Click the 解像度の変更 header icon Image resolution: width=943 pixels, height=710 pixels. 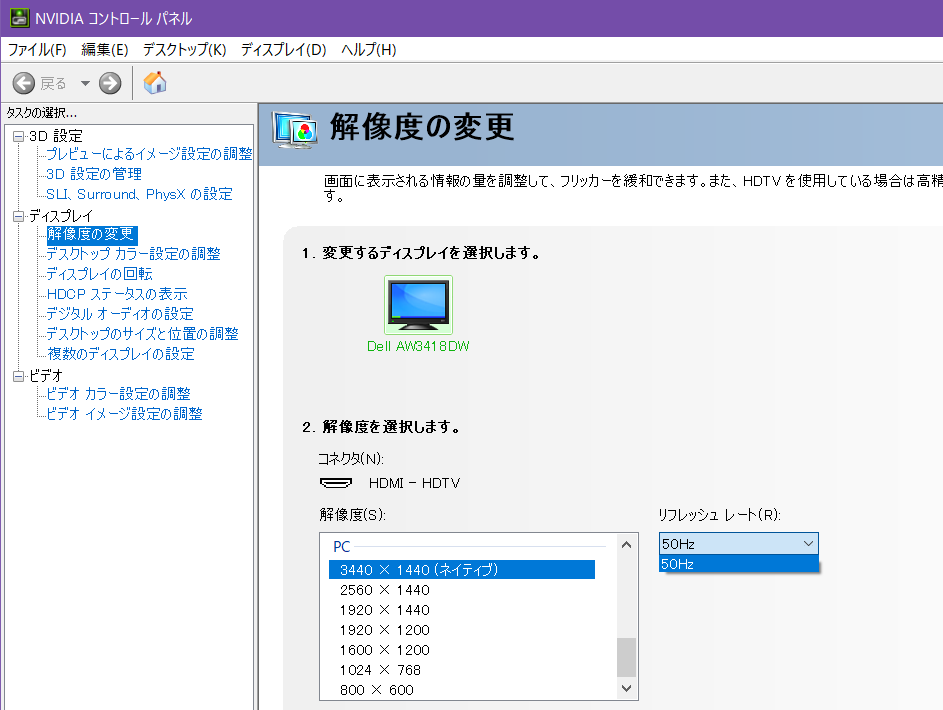[294, 129]
